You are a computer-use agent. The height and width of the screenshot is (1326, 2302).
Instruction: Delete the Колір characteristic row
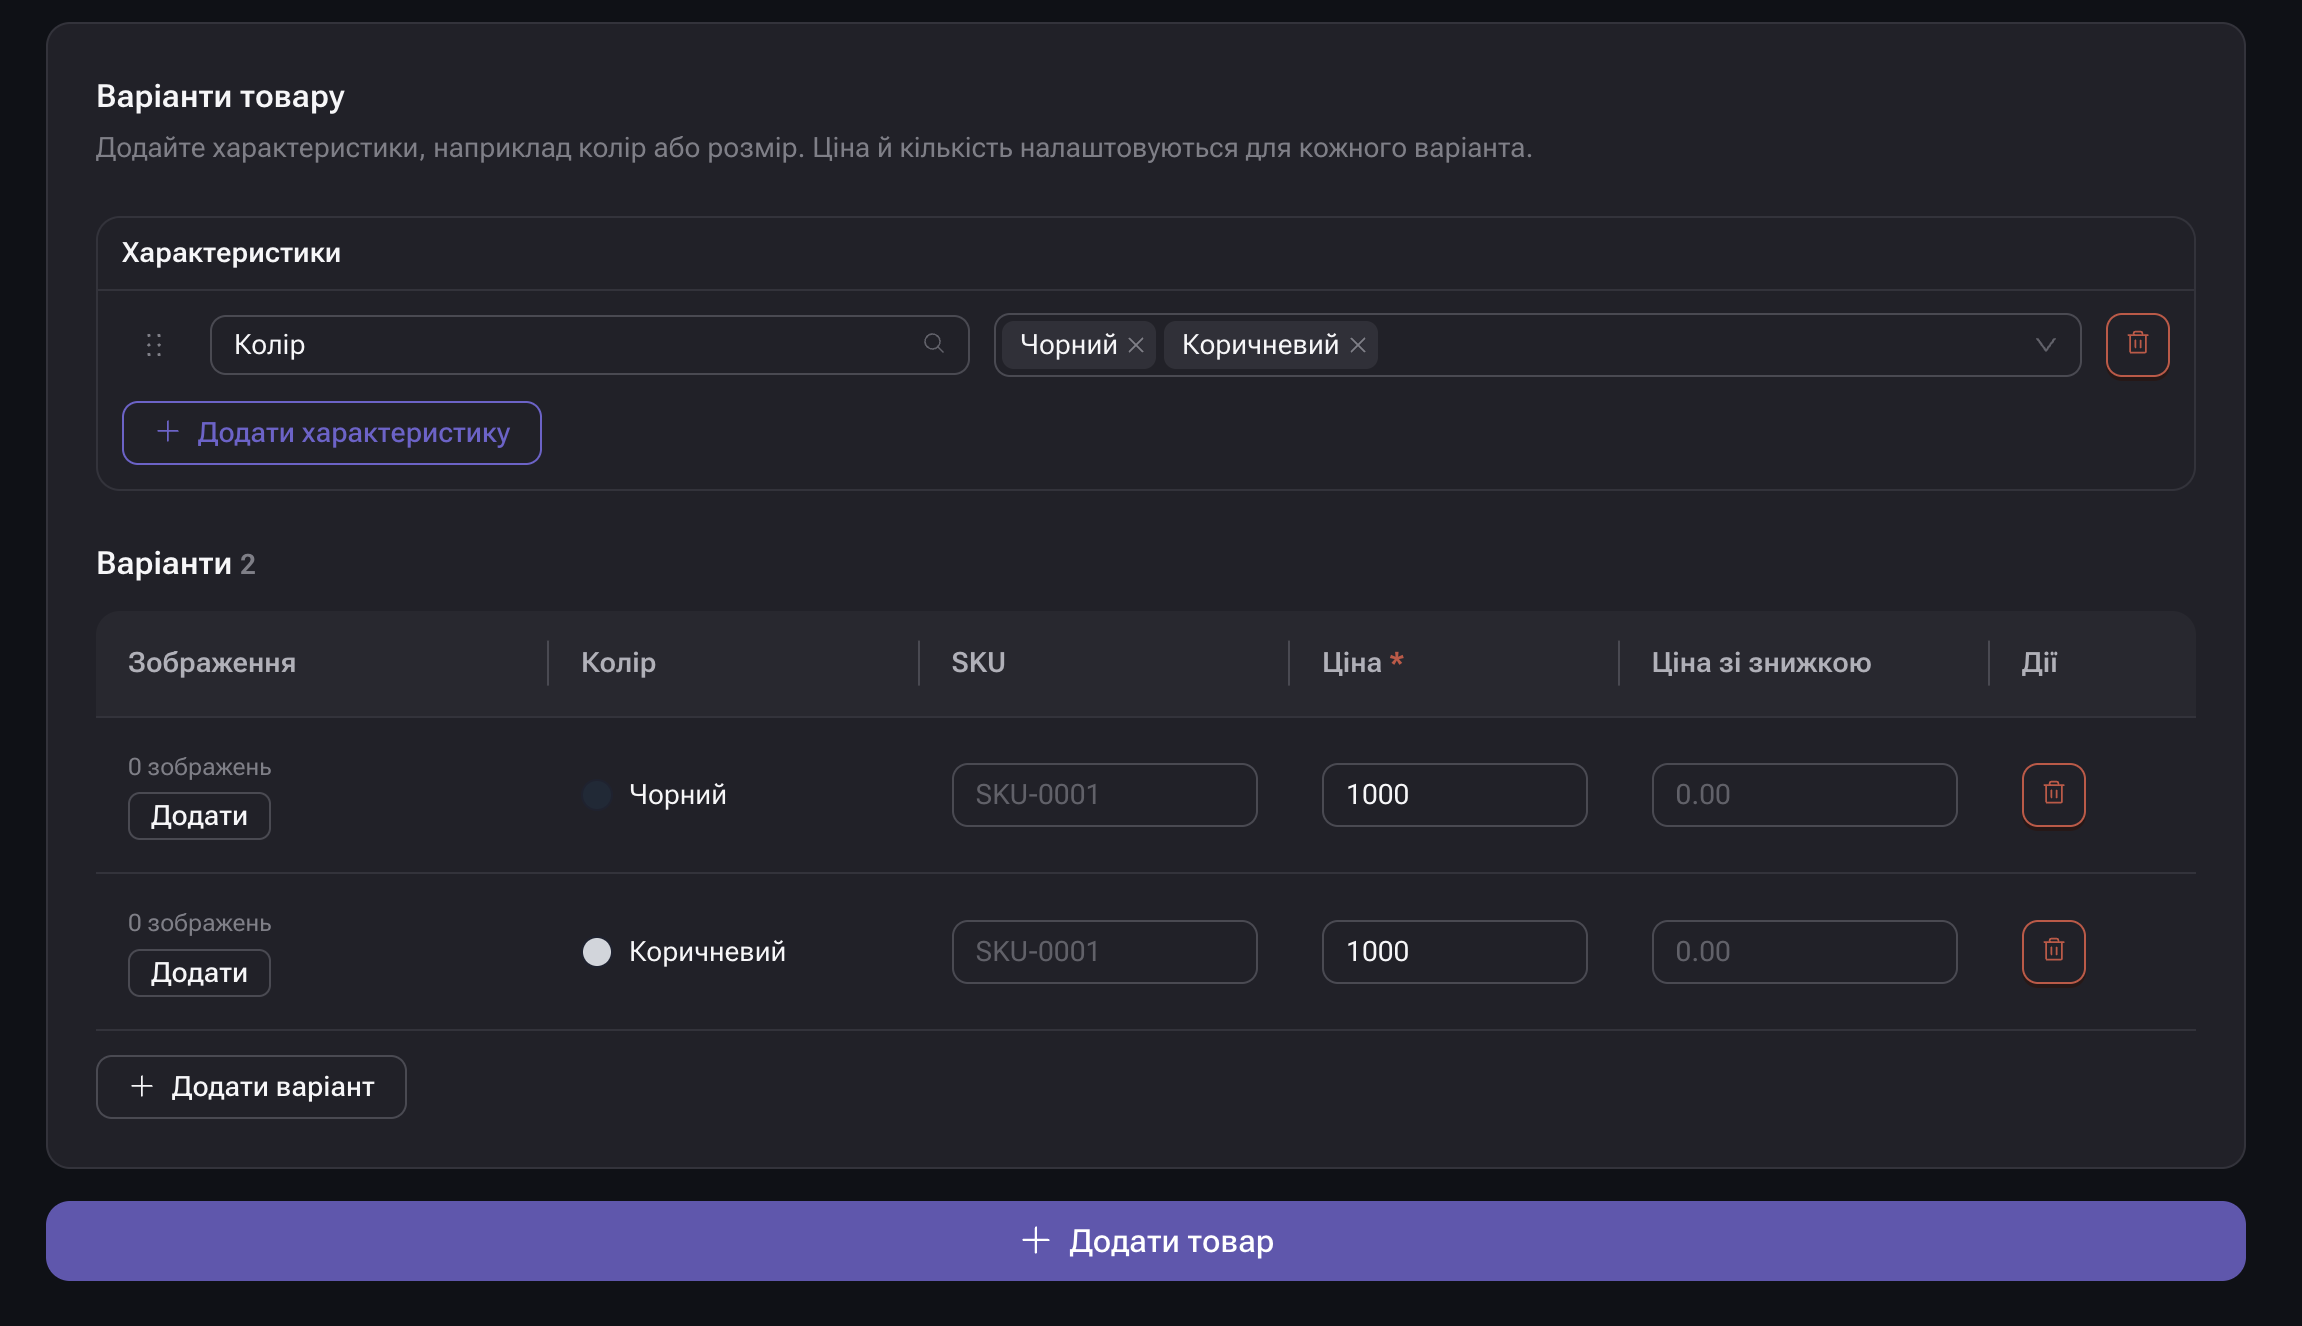(x=2137, y=344)
